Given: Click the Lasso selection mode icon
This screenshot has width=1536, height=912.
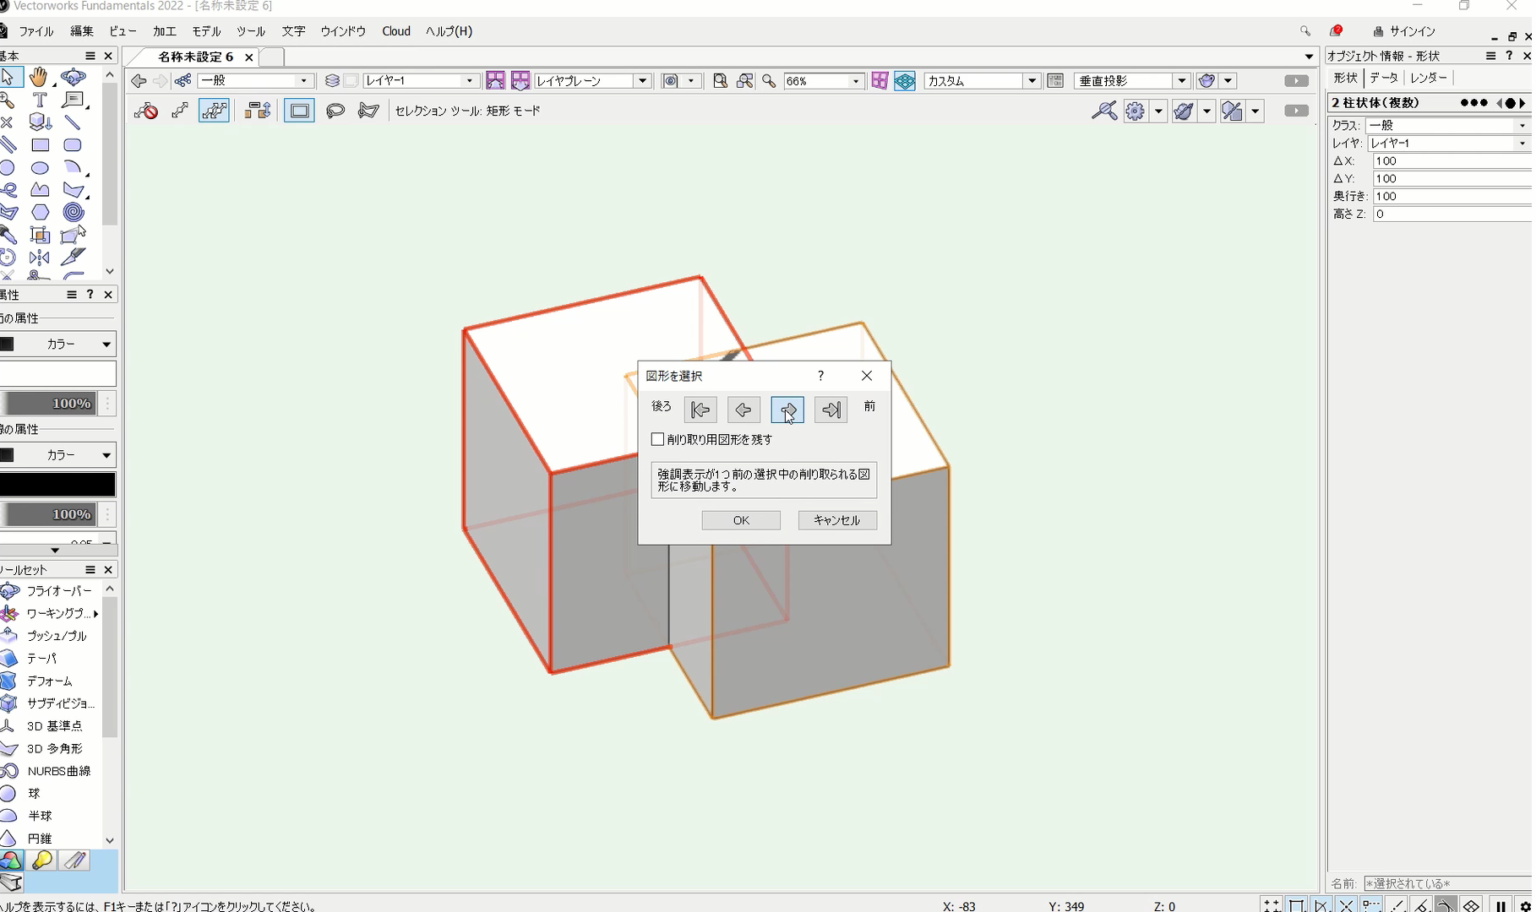Looking at the screenshot, I should pos(335,110).
